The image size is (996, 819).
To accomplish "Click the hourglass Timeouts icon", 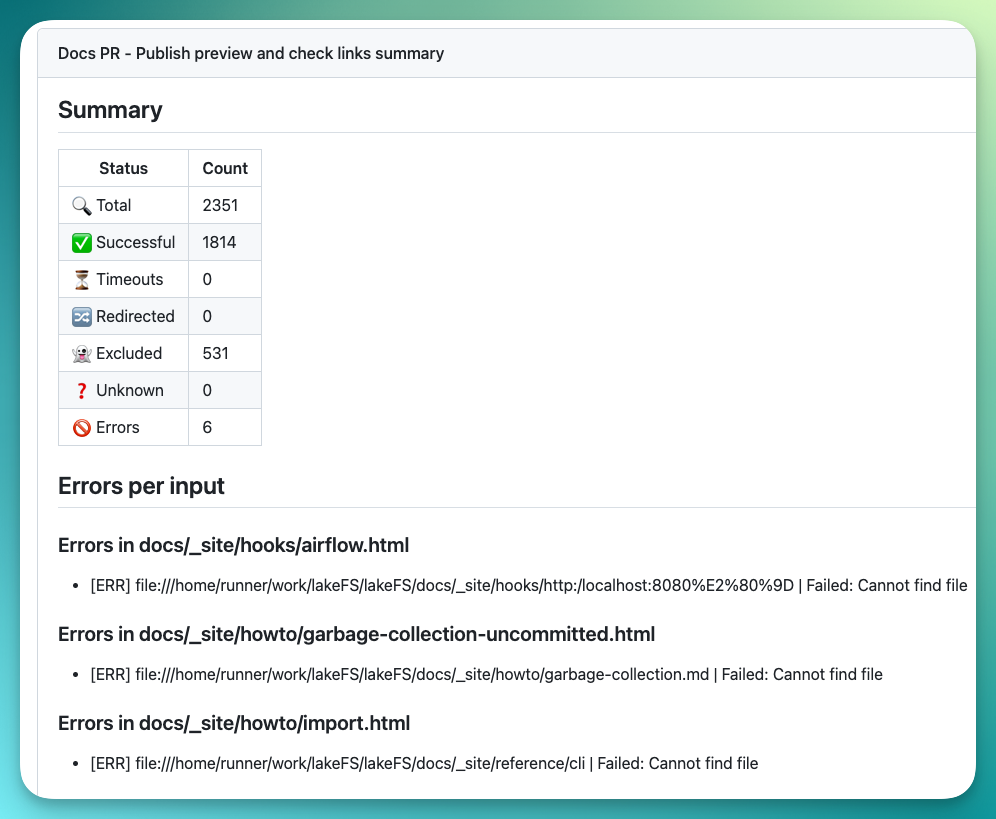I will (81, 279).
